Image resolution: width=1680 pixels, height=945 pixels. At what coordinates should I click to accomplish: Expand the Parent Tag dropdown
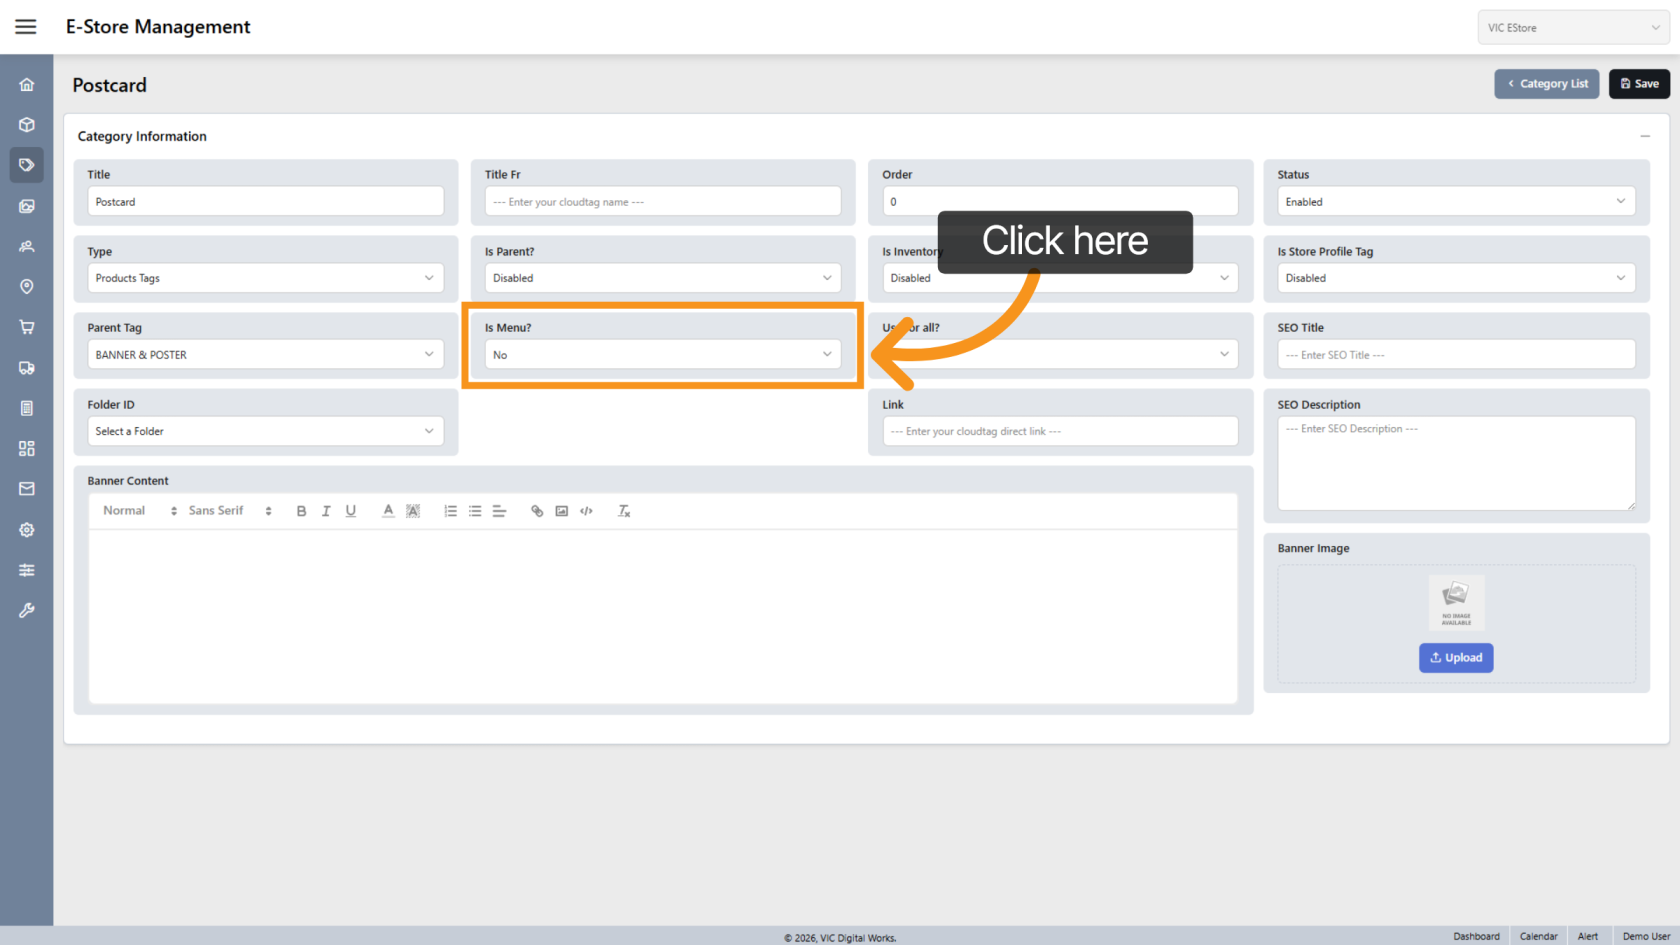pos(265,355)
